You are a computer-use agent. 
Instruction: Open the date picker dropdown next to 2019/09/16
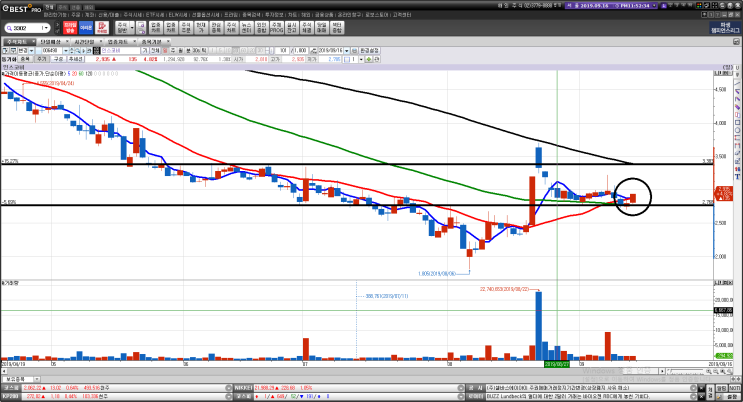coord(347,50)
